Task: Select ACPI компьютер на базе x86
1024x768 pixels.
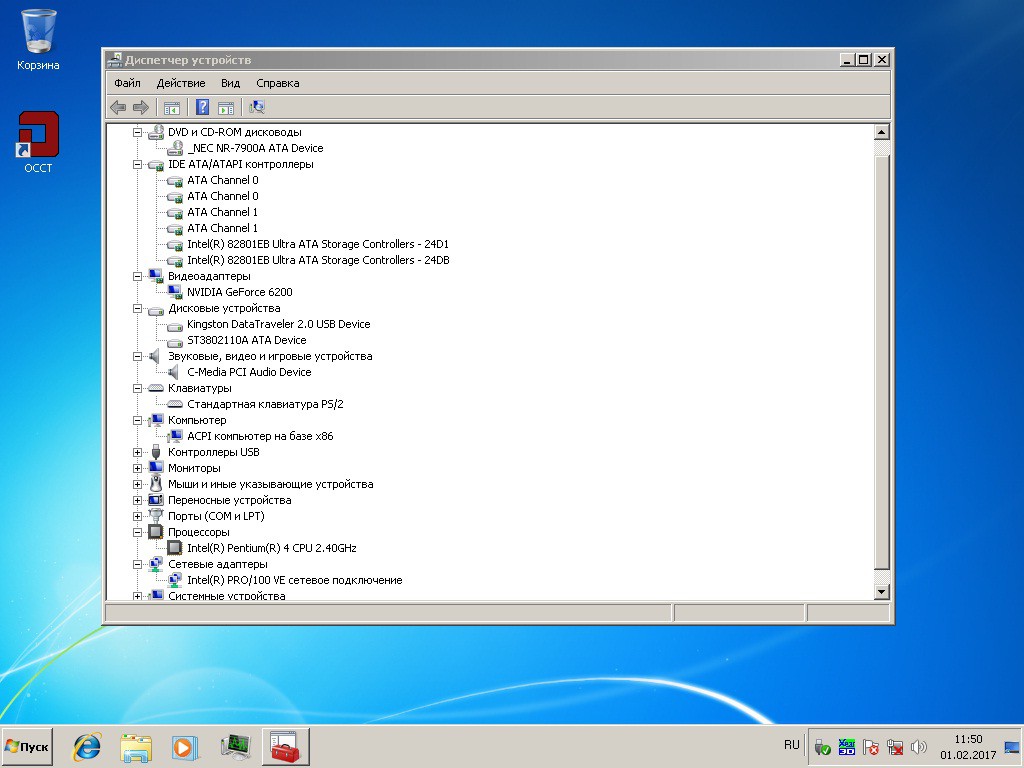Action: point(260,436)
